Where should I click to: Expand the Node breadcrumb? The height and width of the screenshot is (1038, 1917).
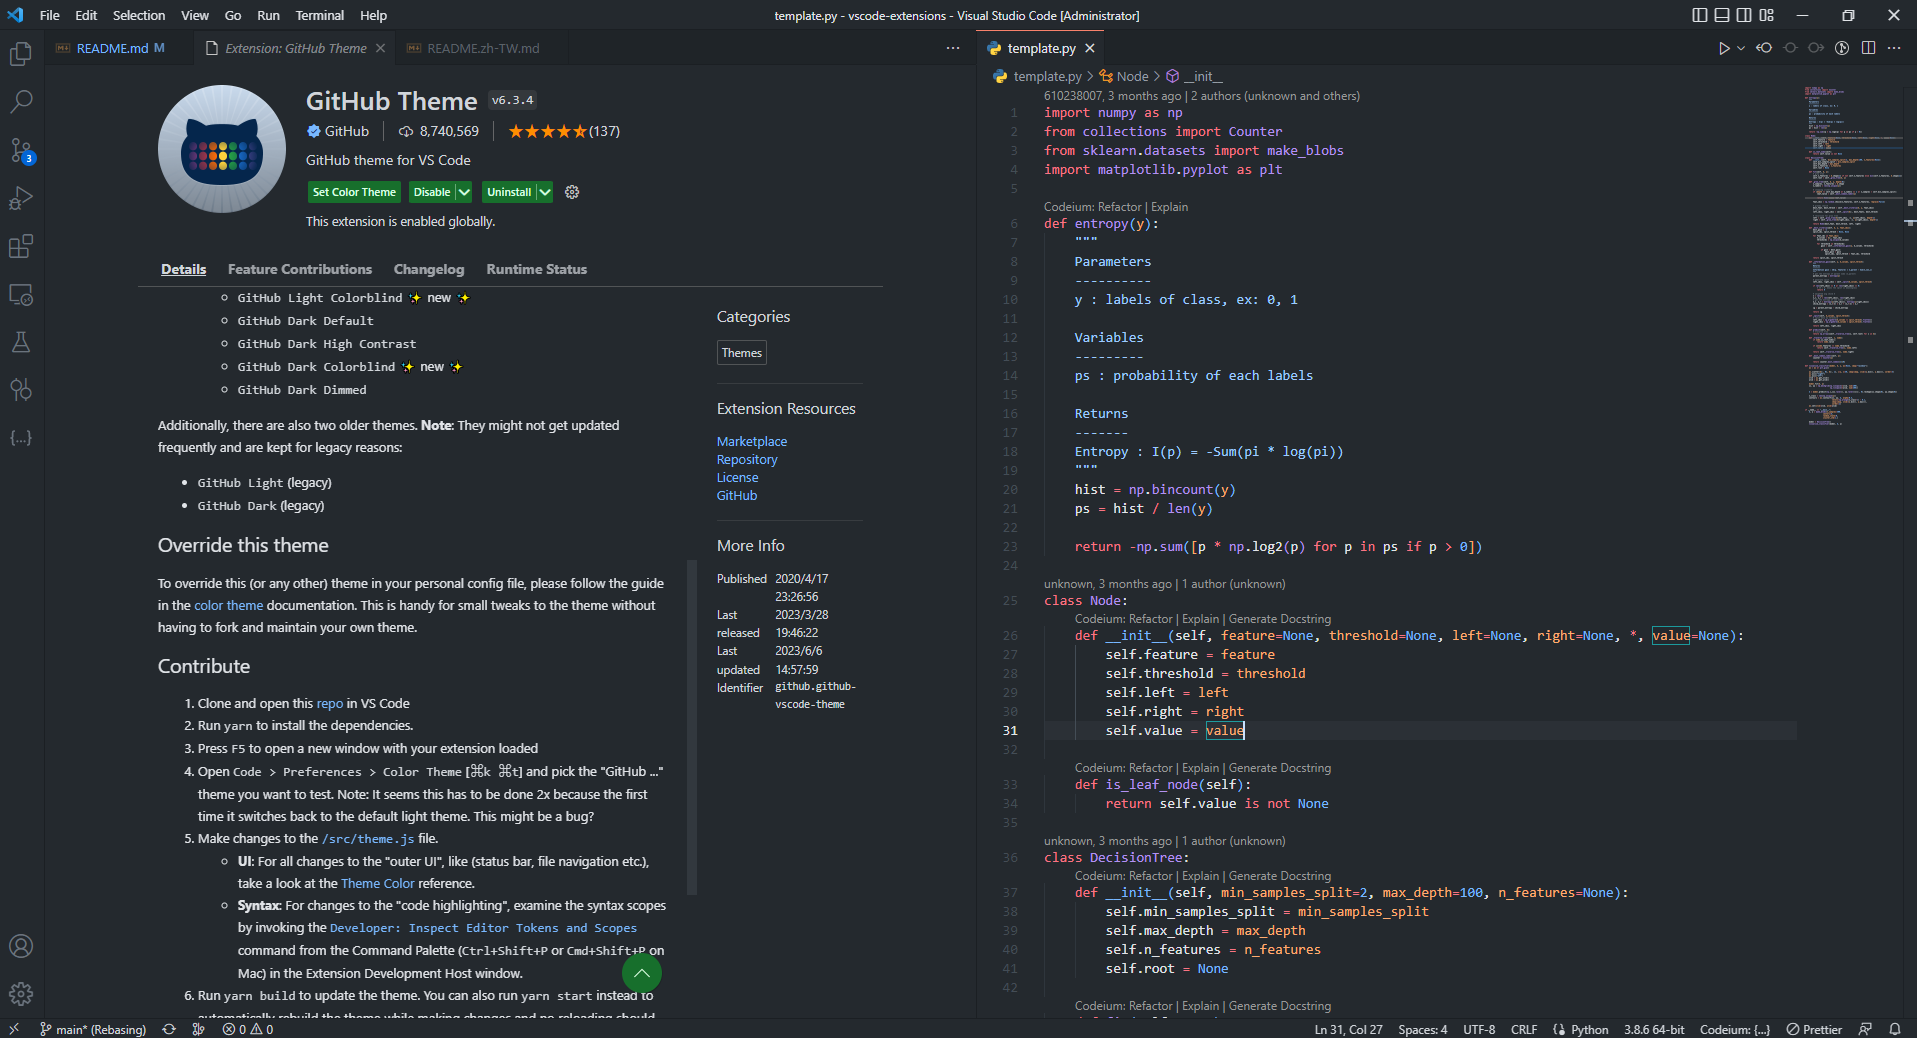coord(1124,76)
